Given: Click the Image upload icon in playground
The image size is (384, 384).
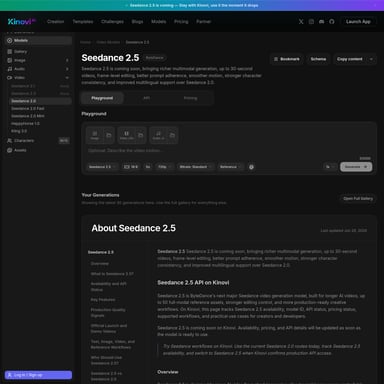Looking at the screenshot, I should 95,135.
